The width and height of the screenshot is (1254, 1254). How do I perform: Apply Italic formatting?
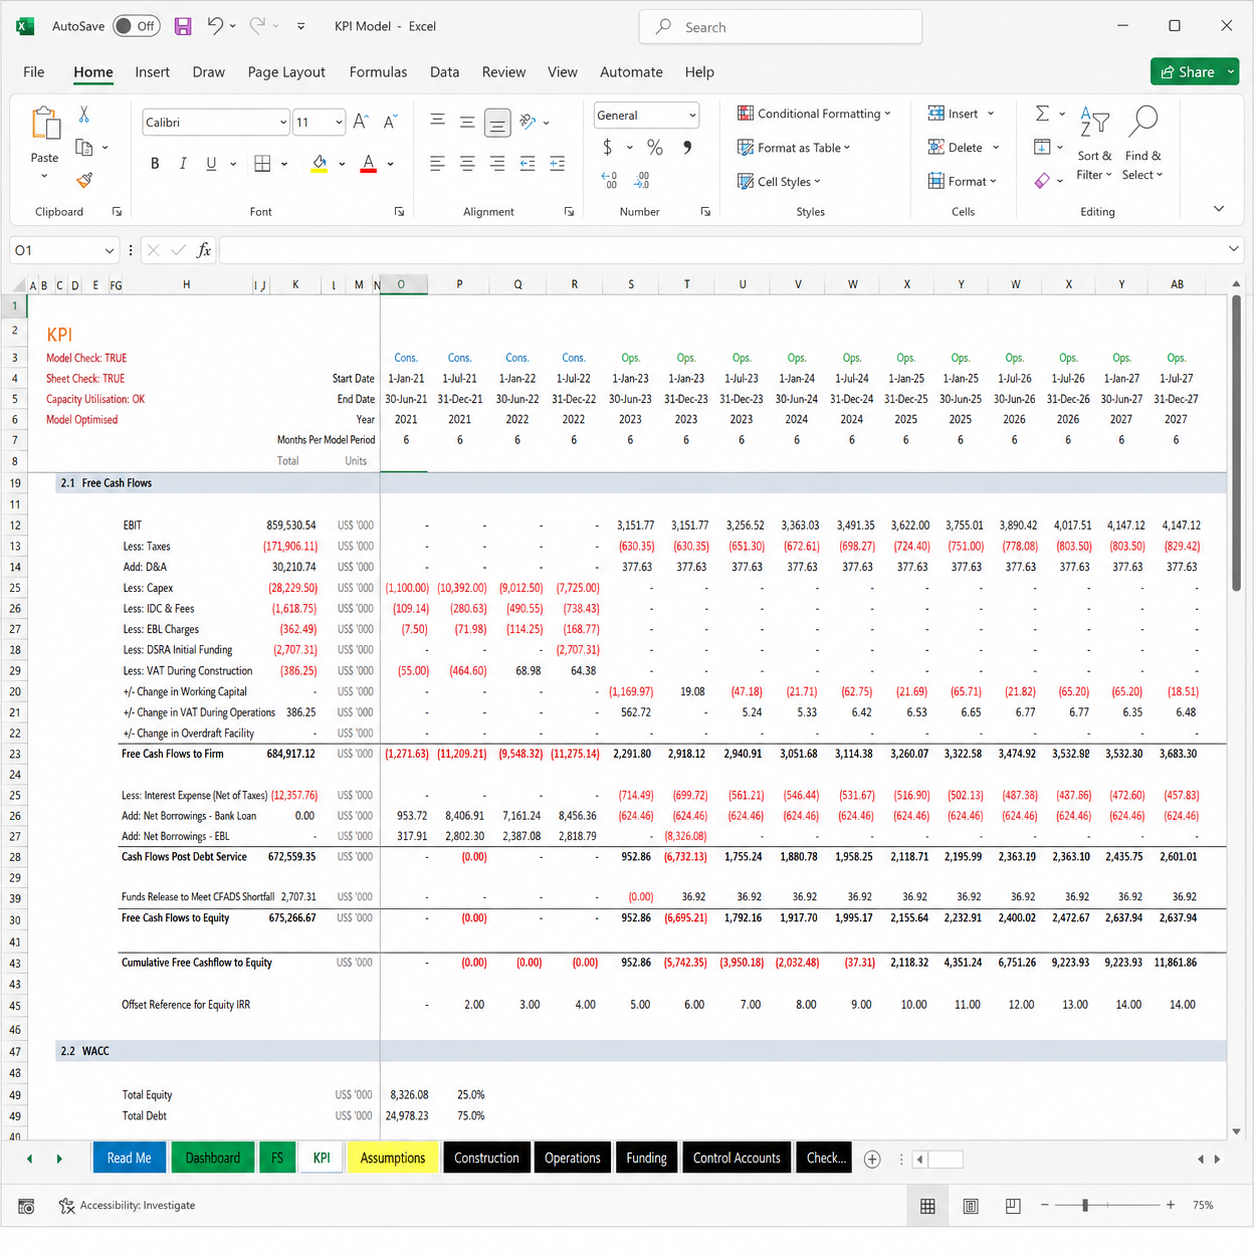(183, 163)
